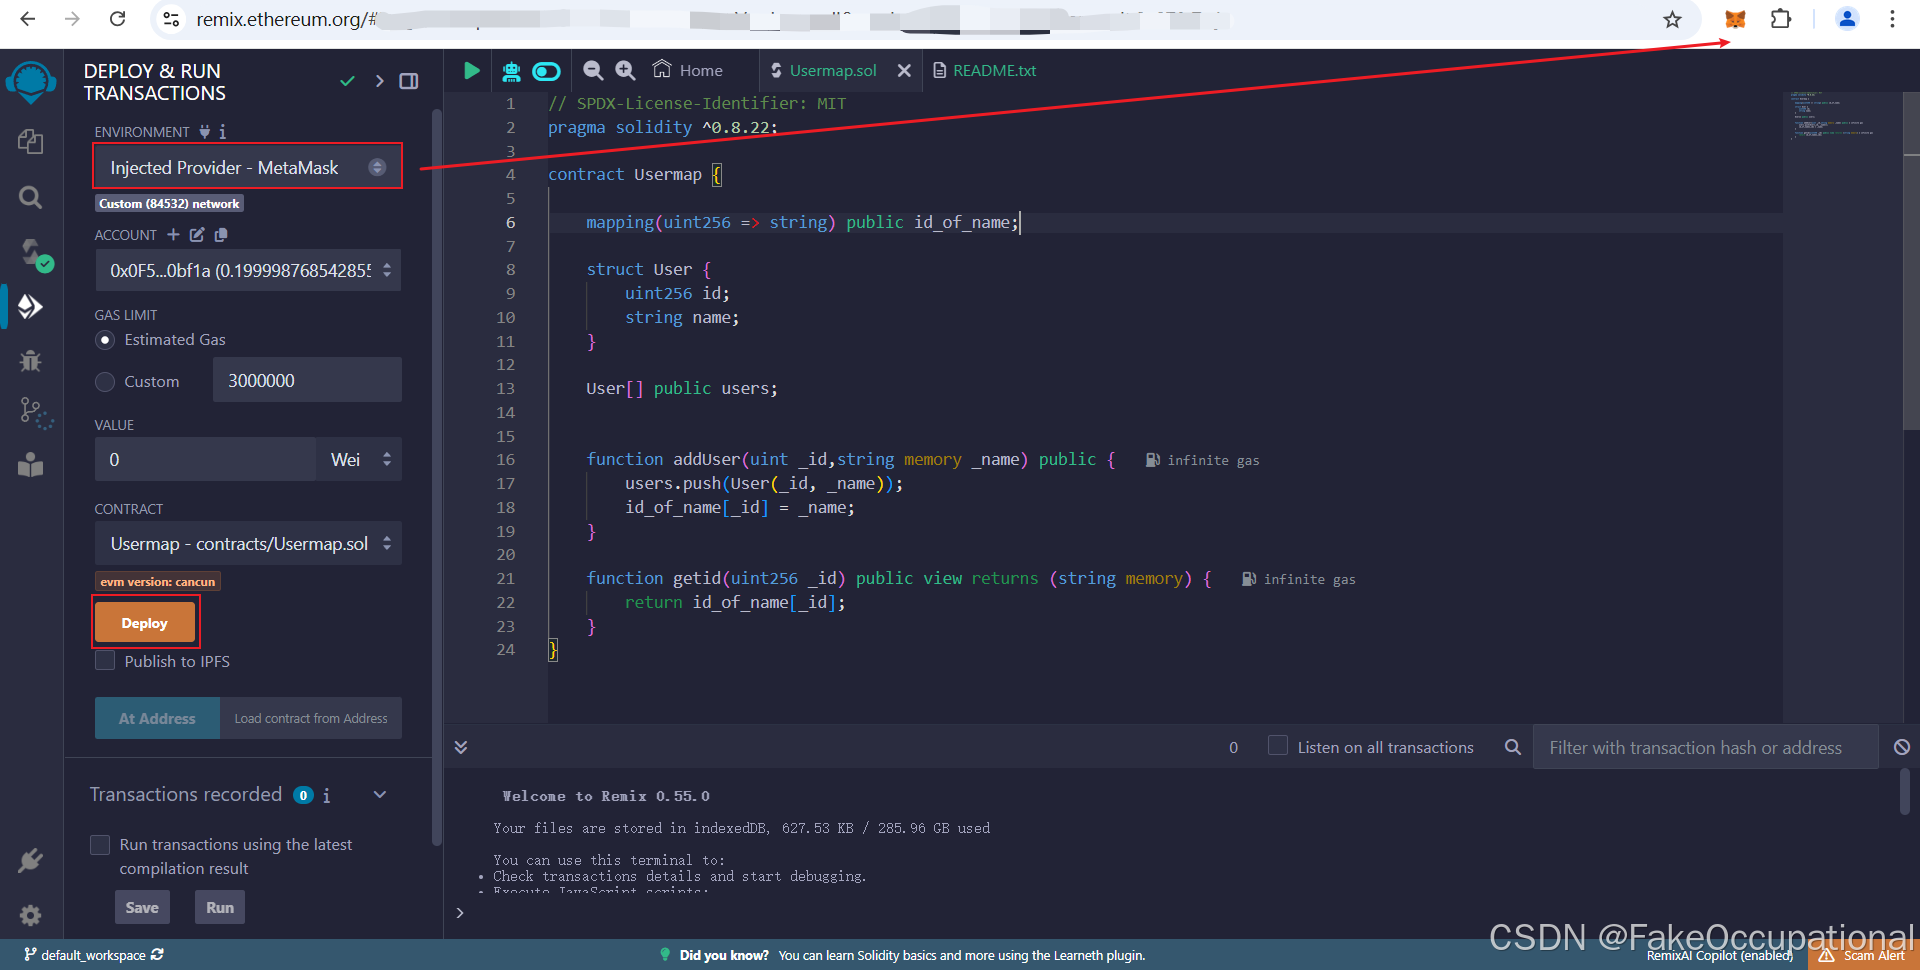Run script with green play icon

pyautogui.click(x=471, y=70)
